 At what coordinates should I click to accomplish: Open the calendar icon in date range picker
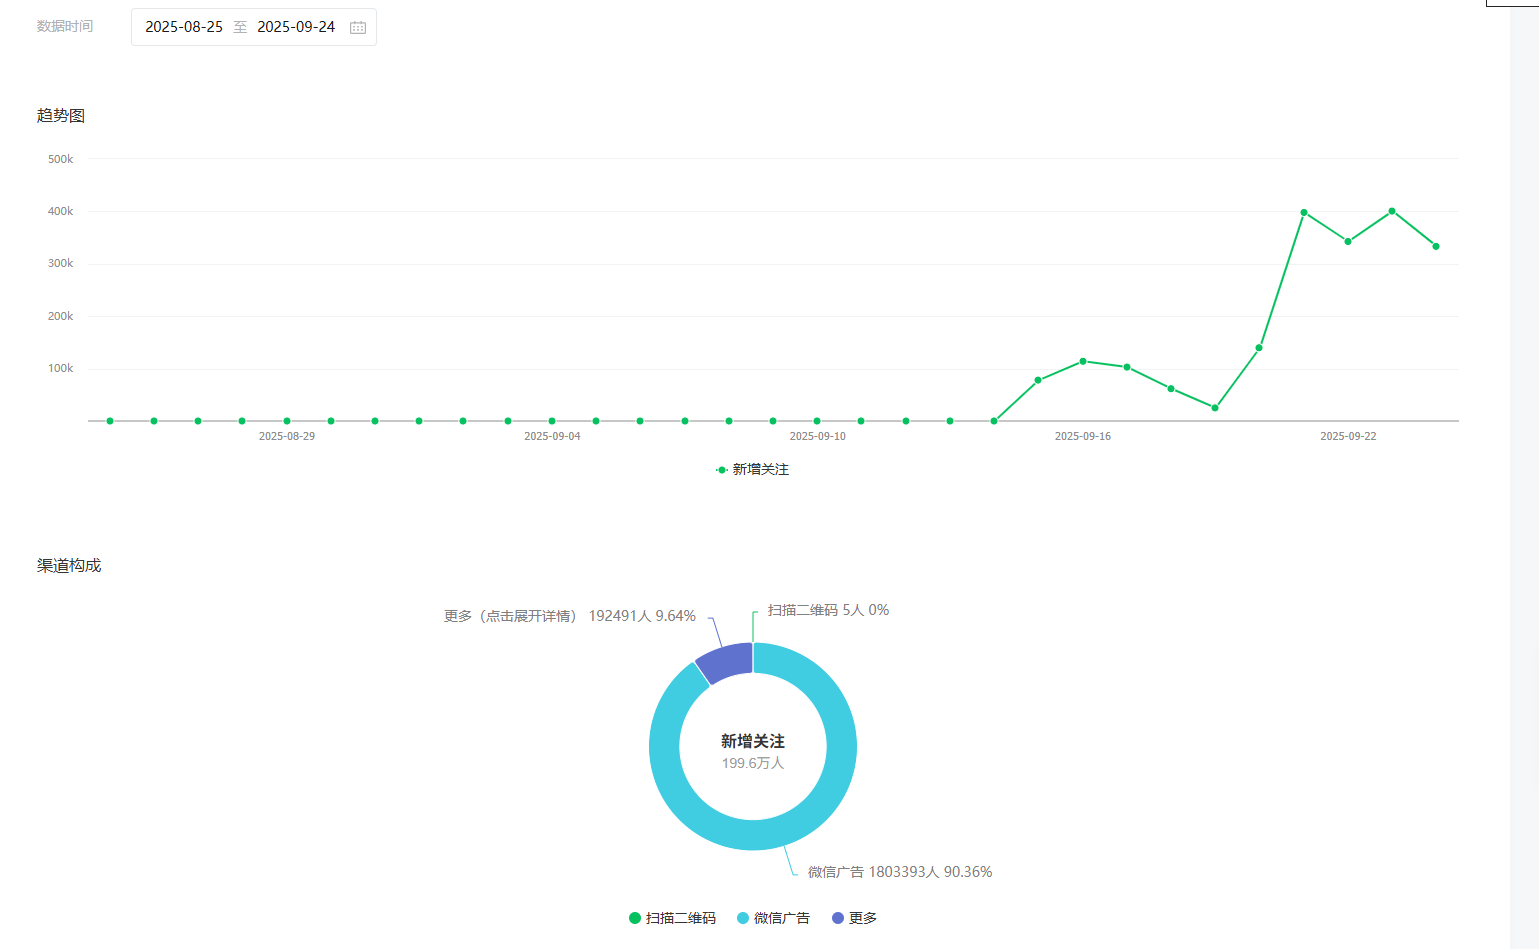[x=358, y=27]
